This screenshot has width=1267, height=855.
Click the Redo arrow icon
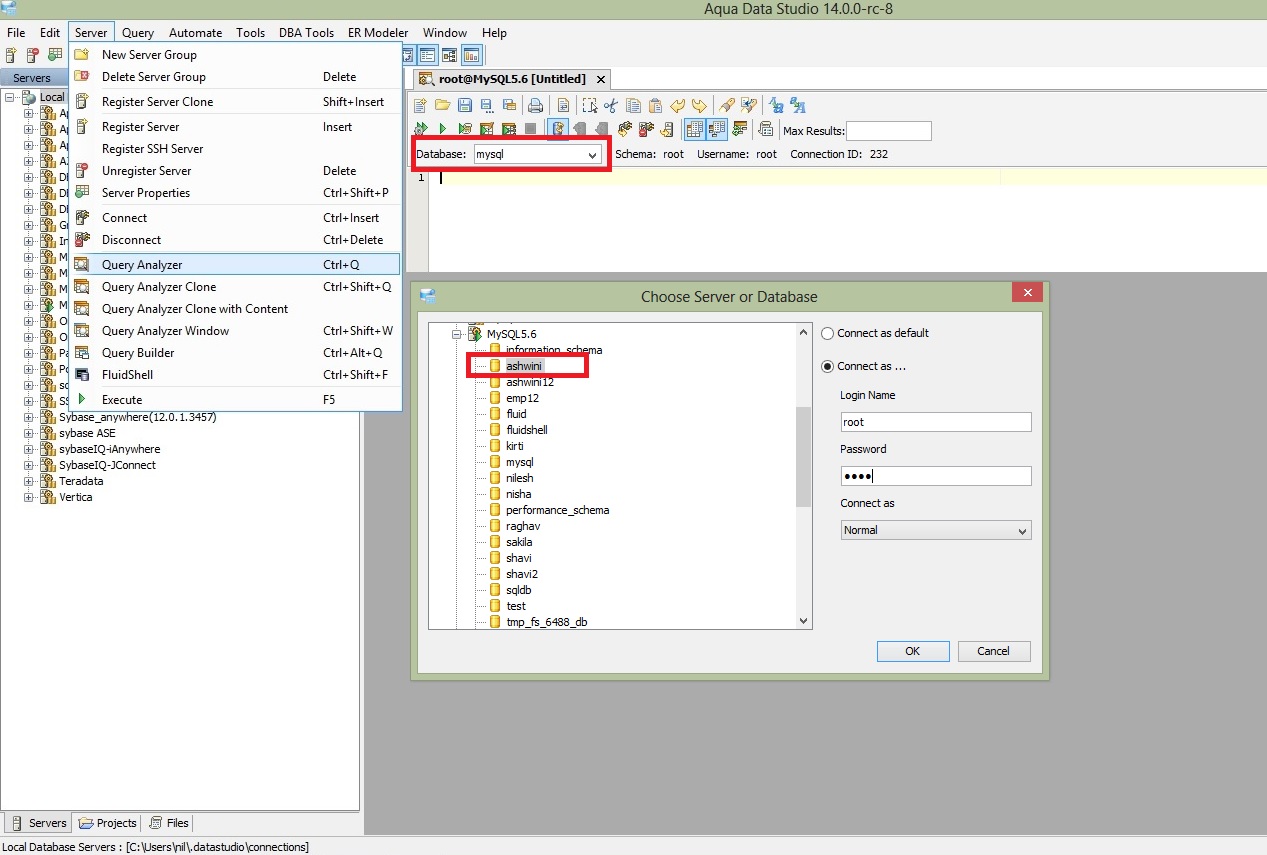(x=699, y=105)
